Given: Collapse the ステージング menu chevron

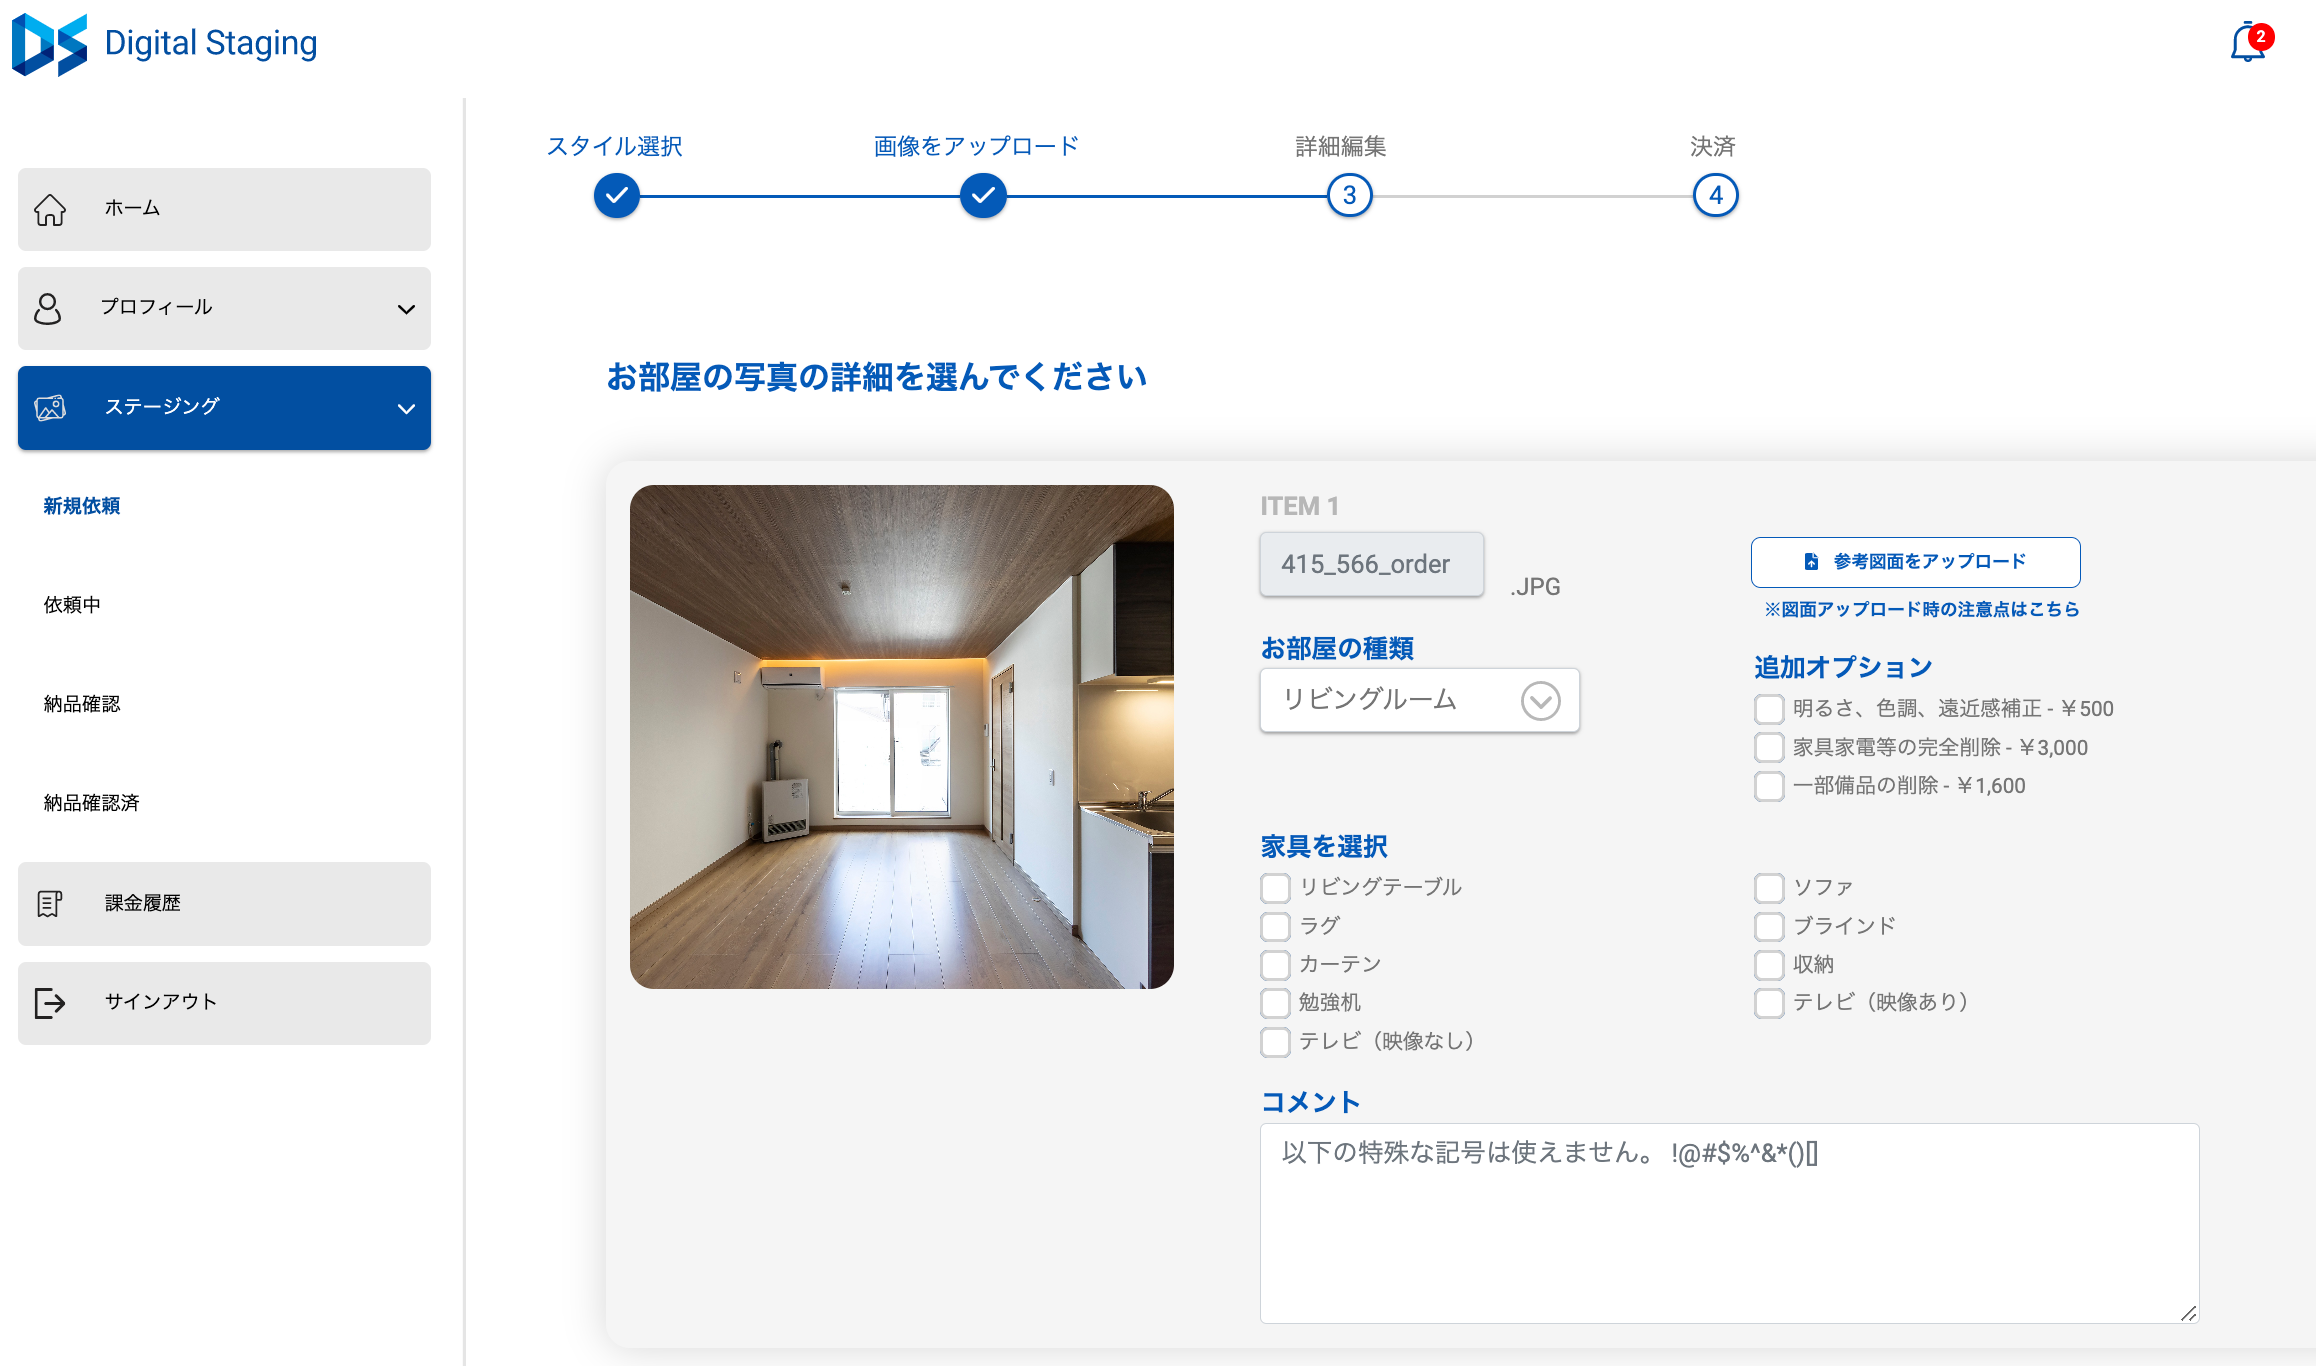Looking at the screenshot, I should [406, 408].
